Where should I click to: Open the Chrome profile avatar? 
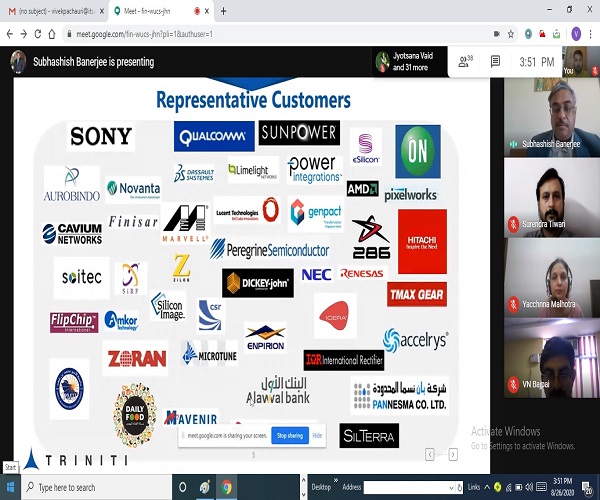pos(576,34)
